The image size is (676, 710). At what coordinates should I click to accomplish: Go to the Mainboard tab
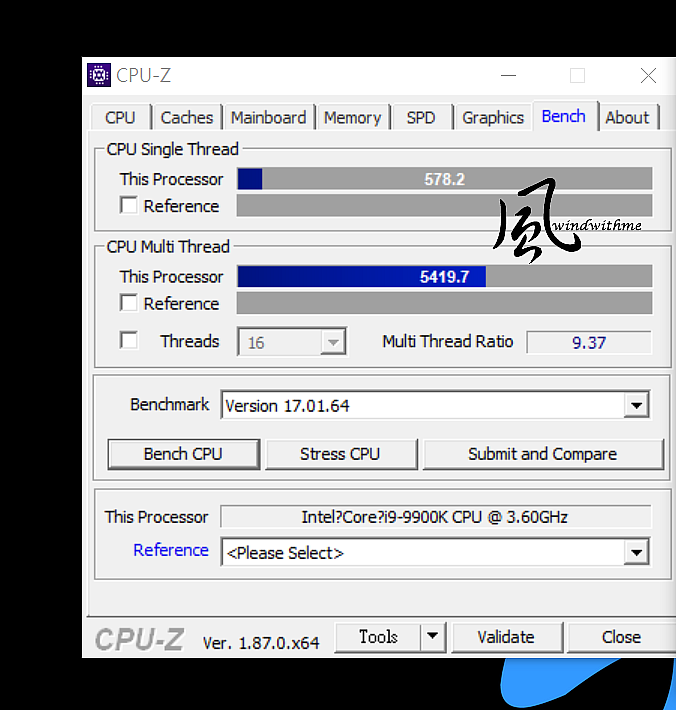pyautogui.click(x=268, y=118)
